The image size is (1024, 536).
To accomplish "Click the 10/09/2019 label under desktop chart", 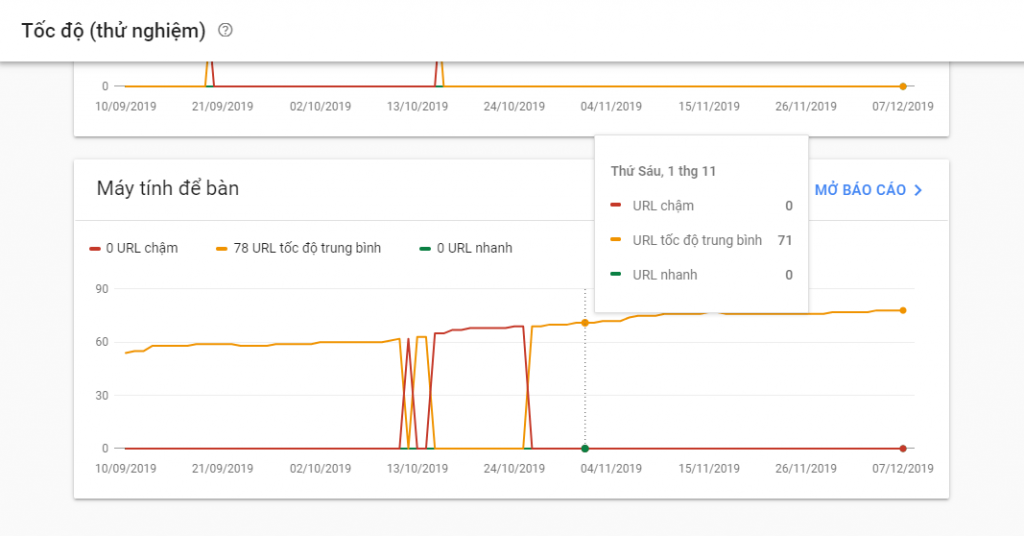I will coord(125,468).
